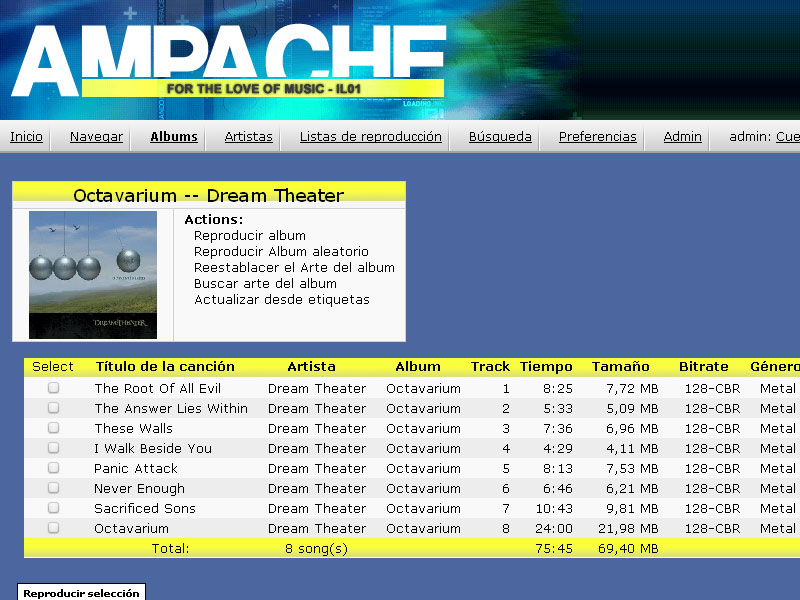The height and width of the screenshot is (600, 800).
Task: Open the Albums menu item
Action: coord(174,137)
